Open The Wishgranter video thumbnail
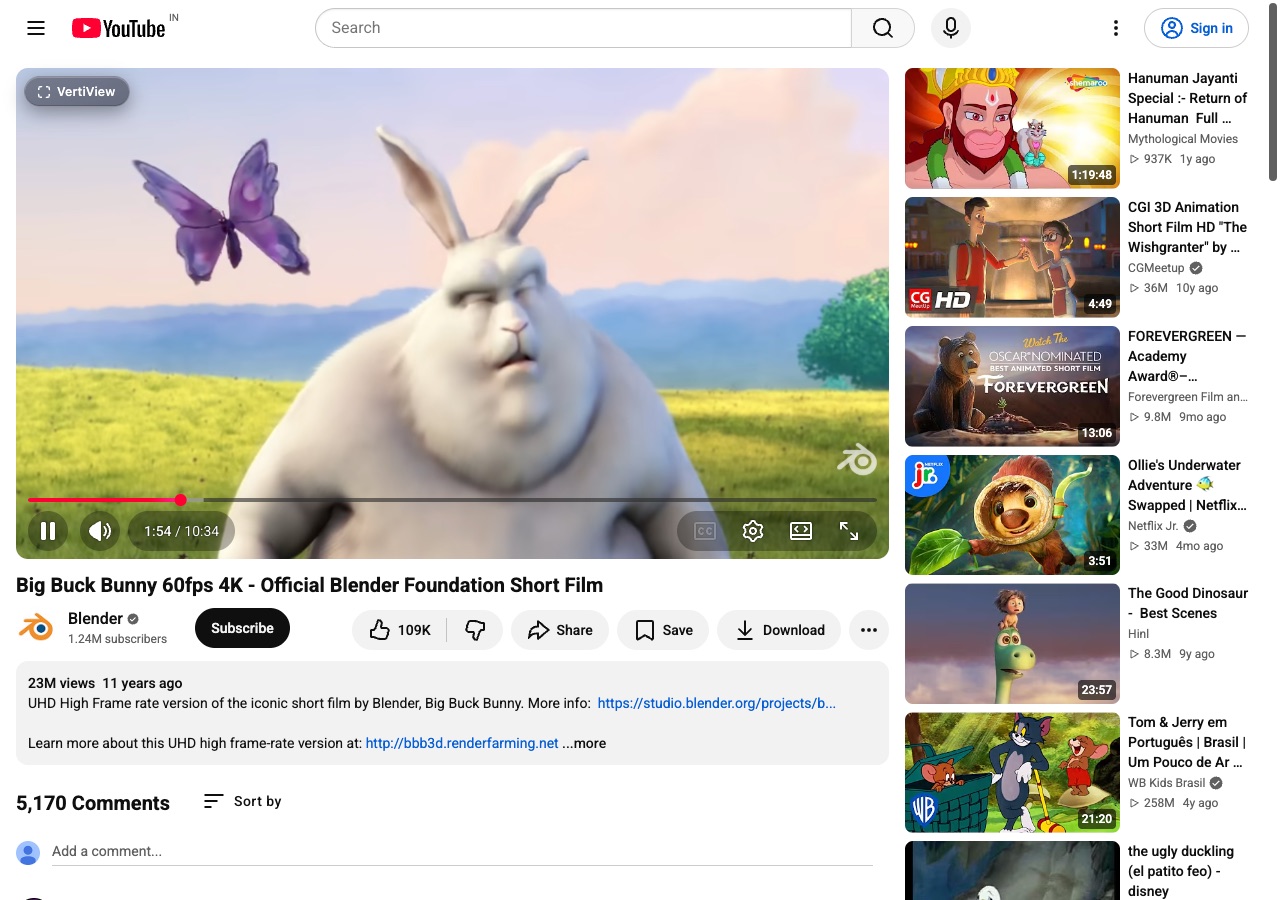Viewport: 1280px width, 900px height. click(x=1012, y=257)
